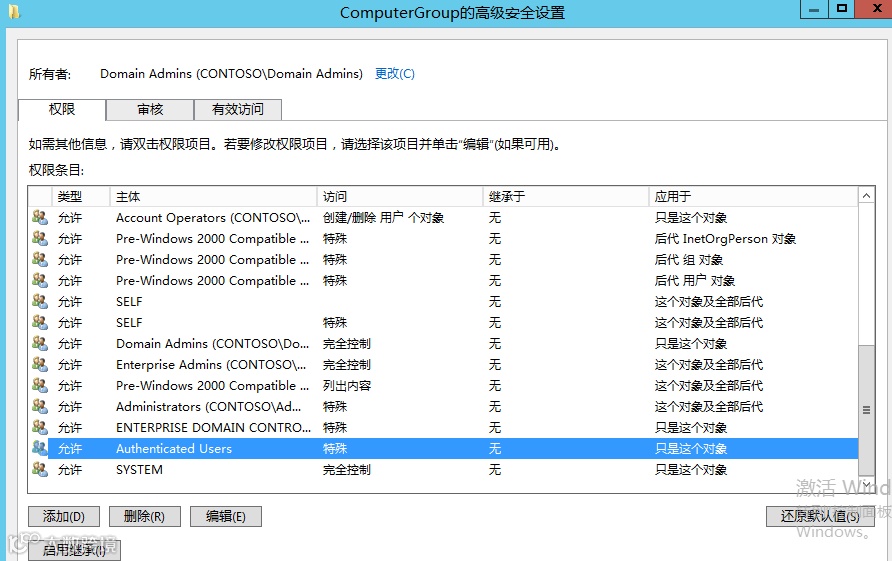Click the group icon beside SYSTEM entry

[x=40, y=469]
